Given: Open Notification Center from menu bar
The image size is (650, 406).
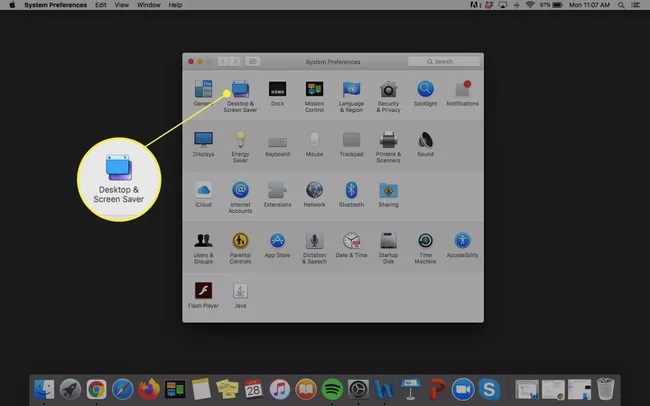Looking at the screenshot, I should (635, 5).
